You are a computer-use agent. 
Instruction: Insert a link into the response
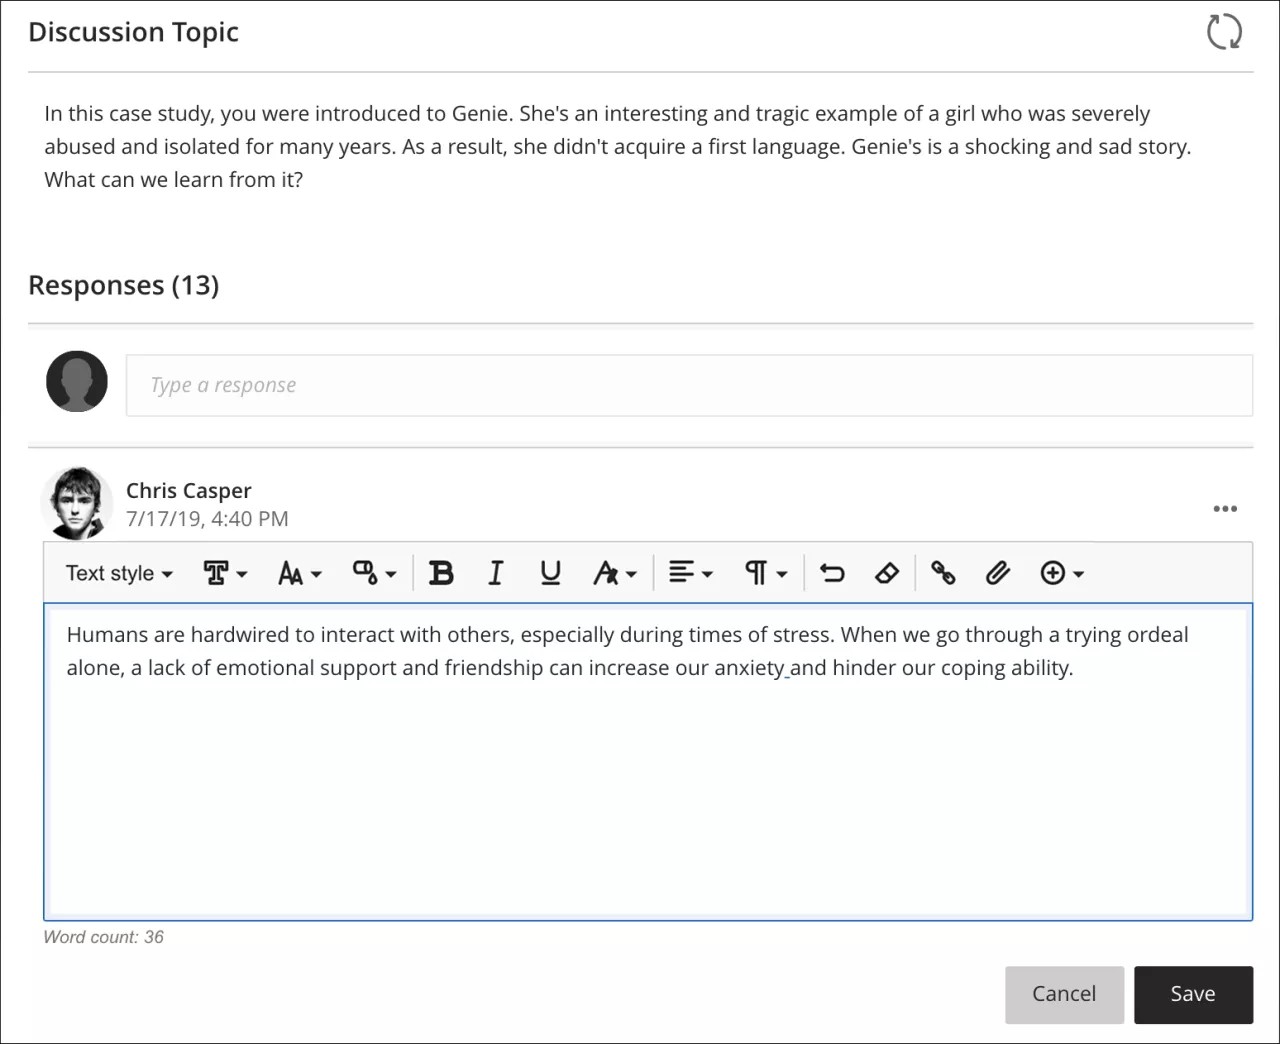tap(942, 572)
